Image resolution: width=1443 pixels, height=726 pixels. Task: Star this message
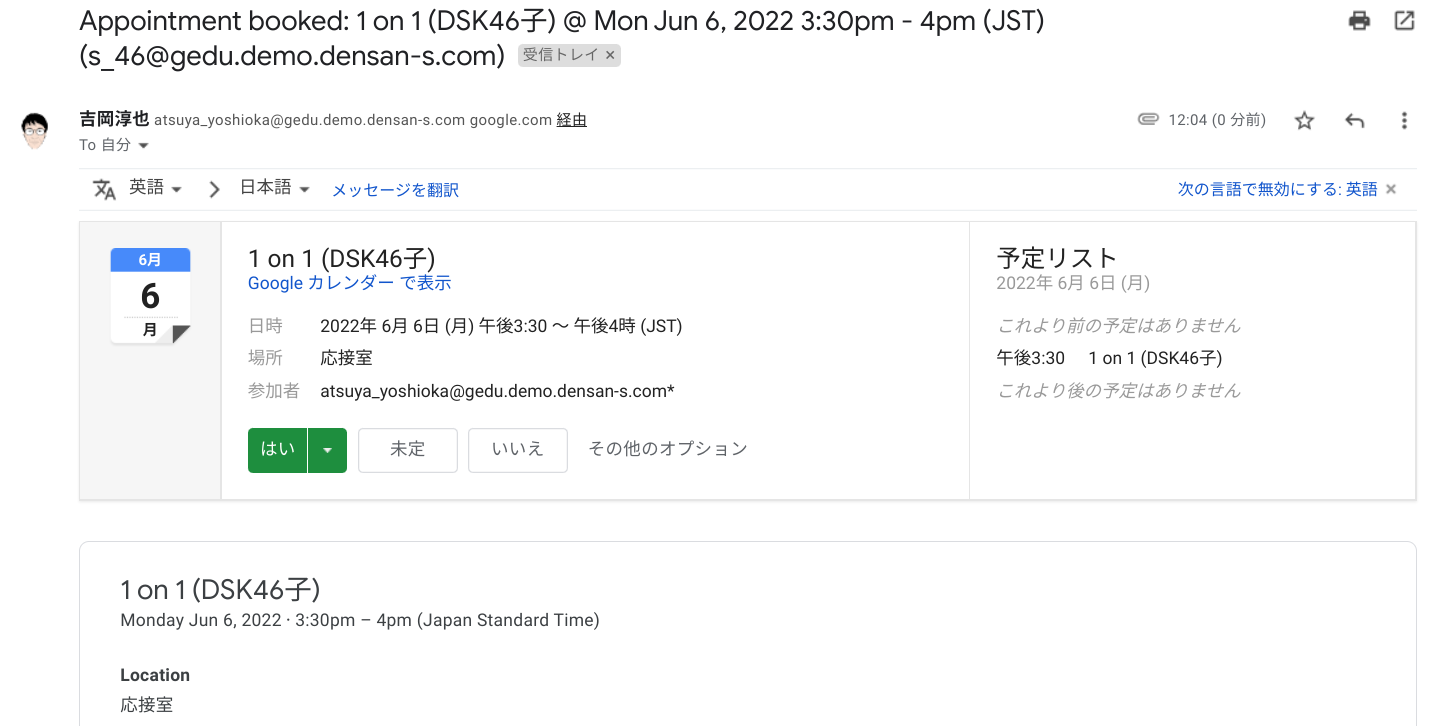1304,121
